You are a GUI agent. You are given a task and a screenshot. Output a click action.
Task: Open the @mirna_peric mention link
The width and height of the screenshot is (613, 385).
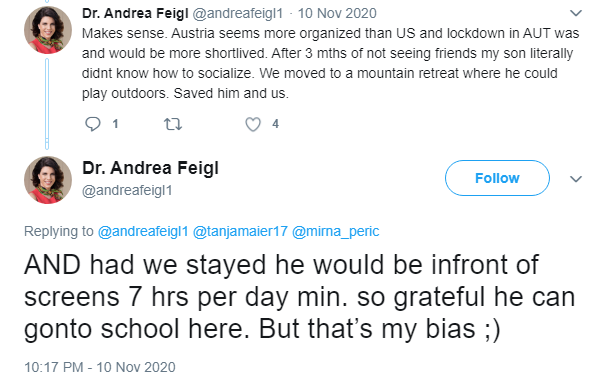pyautogui.click(x=335, y=231)
